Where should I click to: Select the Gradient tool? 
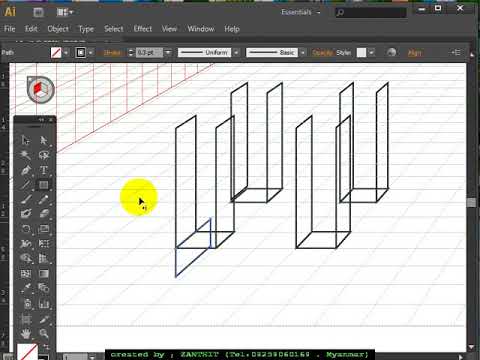coord(44,274)
